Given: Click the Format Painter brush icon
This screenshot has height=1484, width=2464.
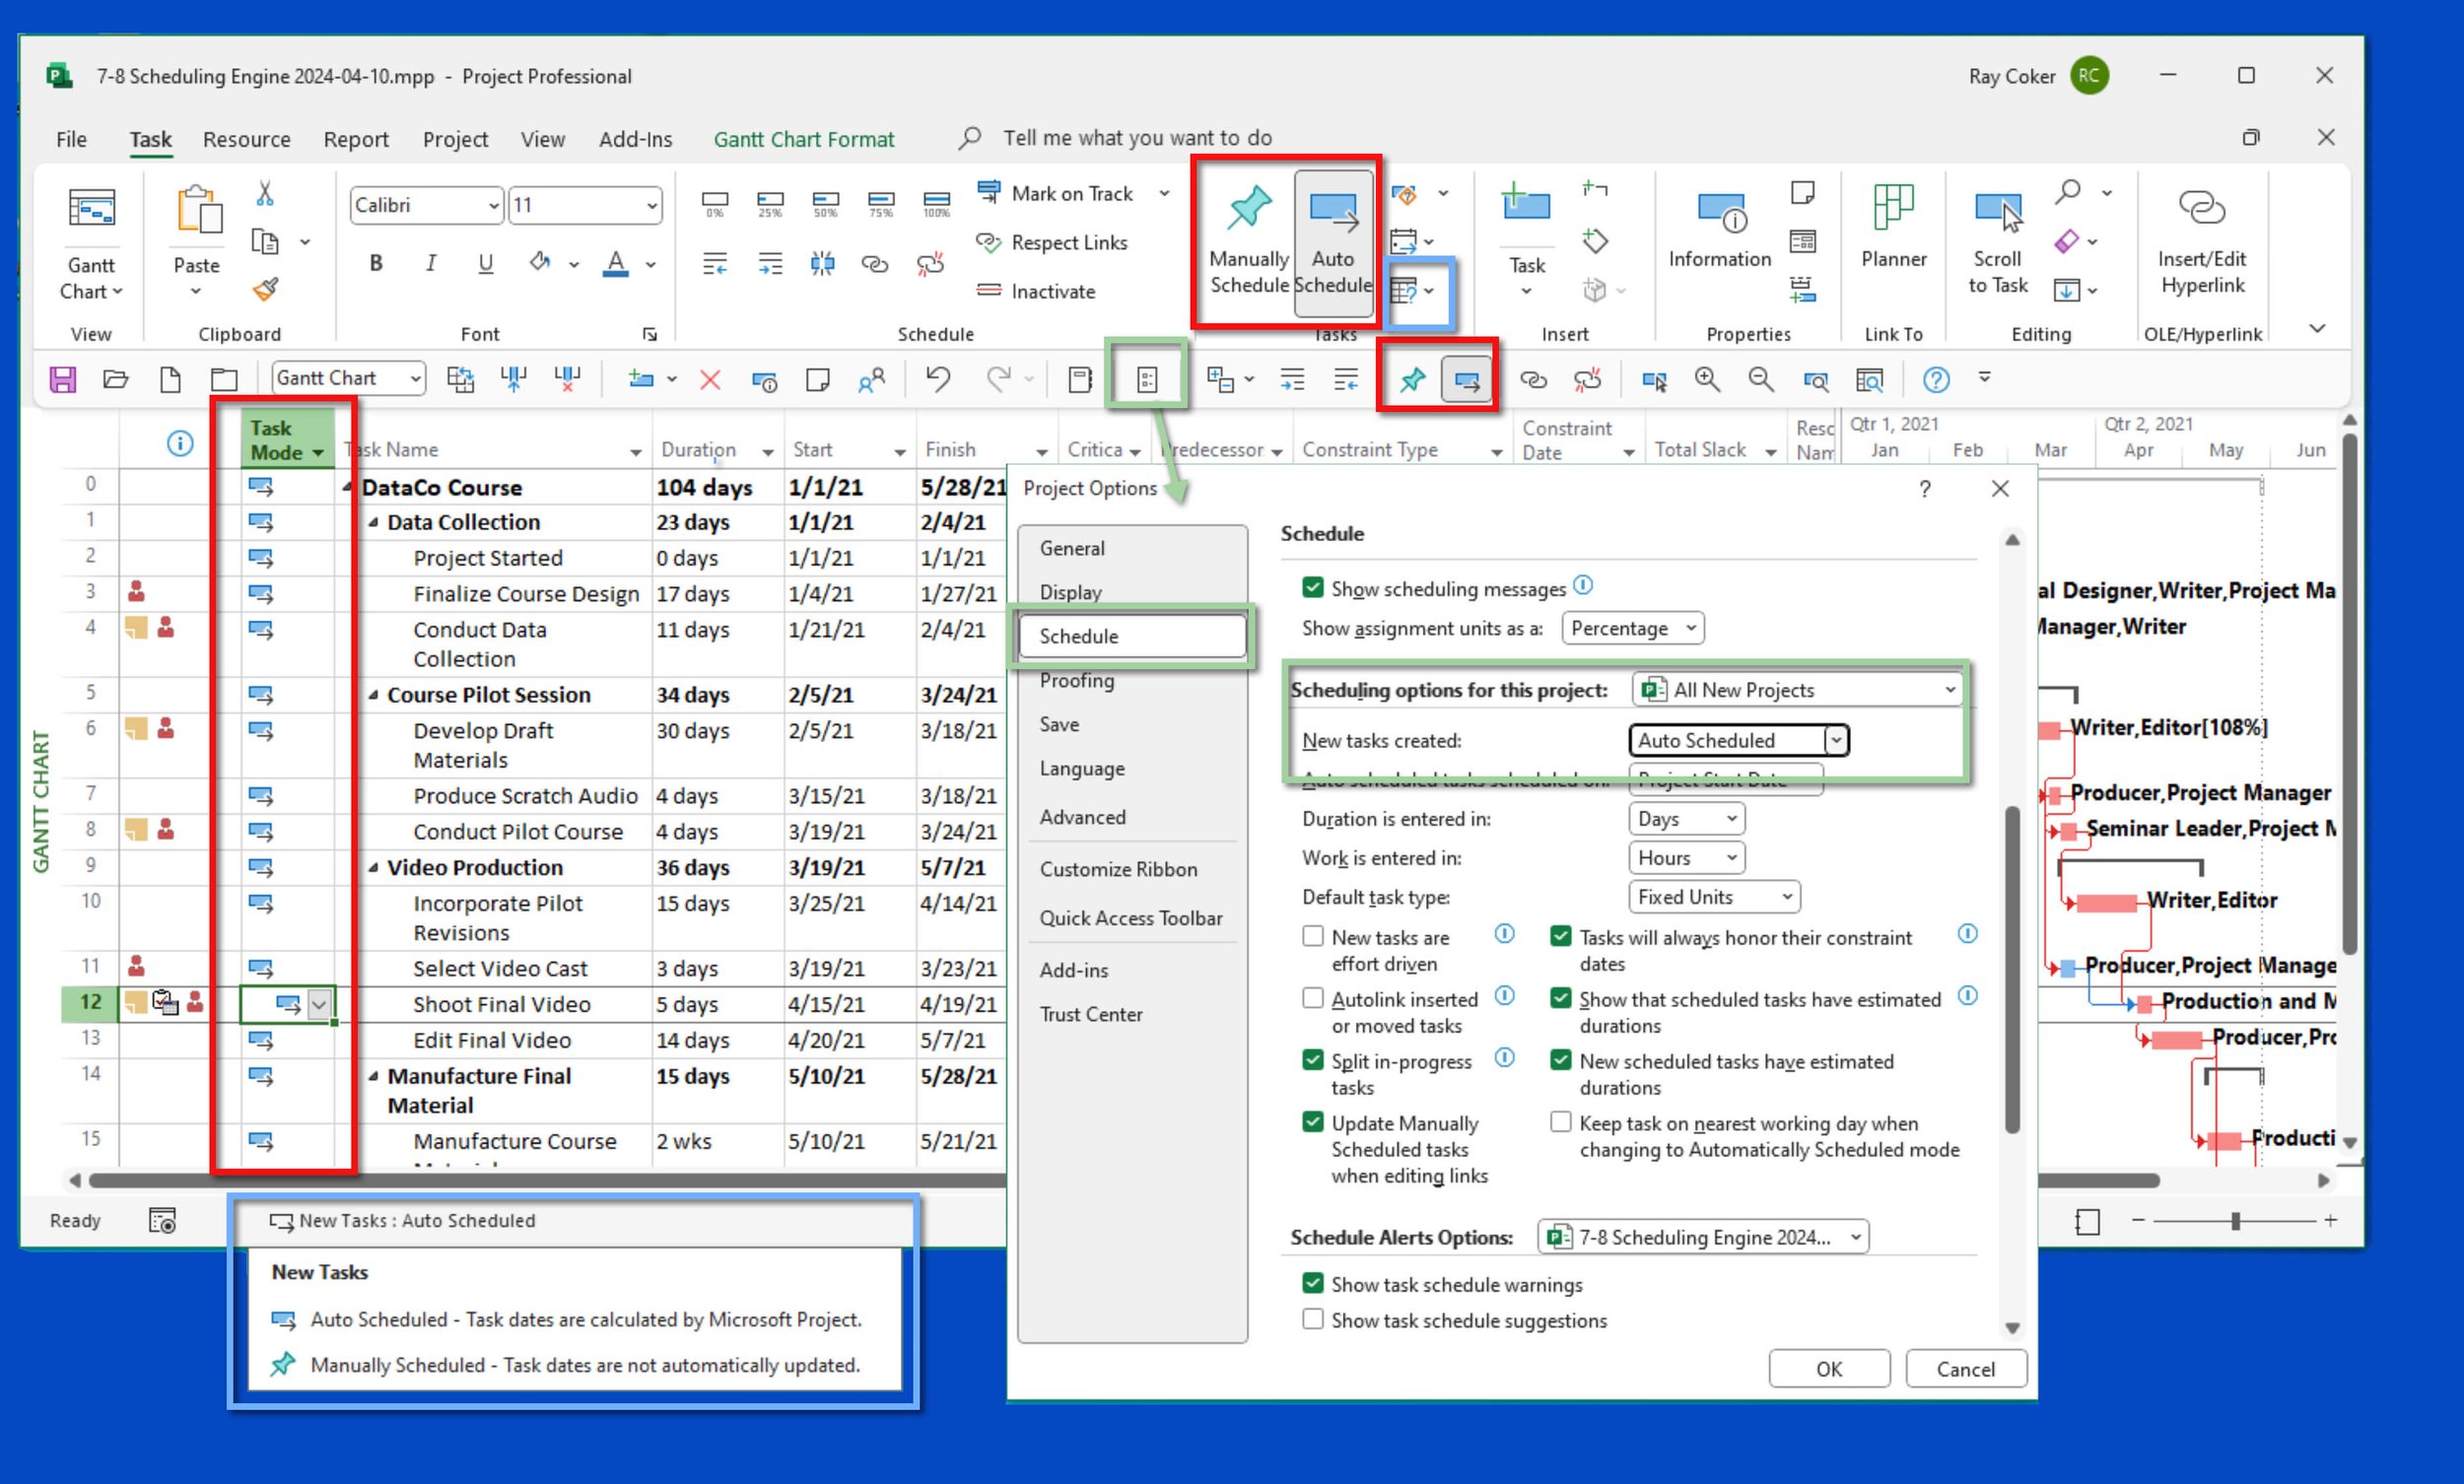Looking at the screenshot, I should (265, 290).
